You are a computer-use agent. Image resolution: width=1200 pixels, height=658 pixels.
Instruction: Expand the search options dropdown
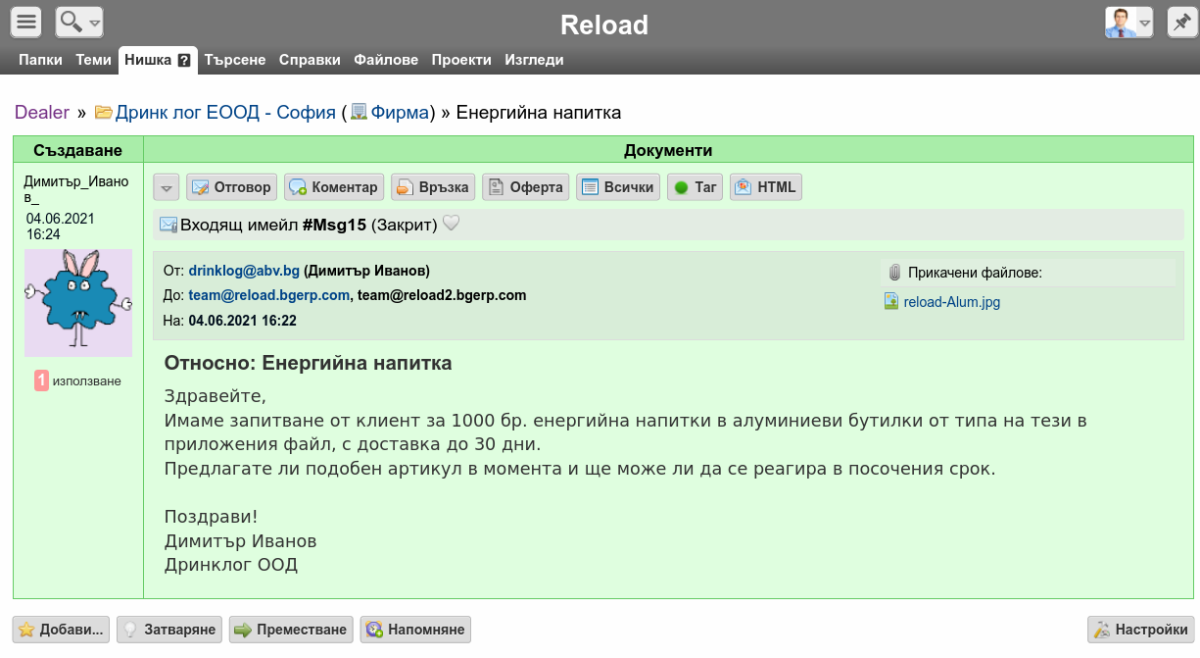pyautogui.click(x=80, y=21)
